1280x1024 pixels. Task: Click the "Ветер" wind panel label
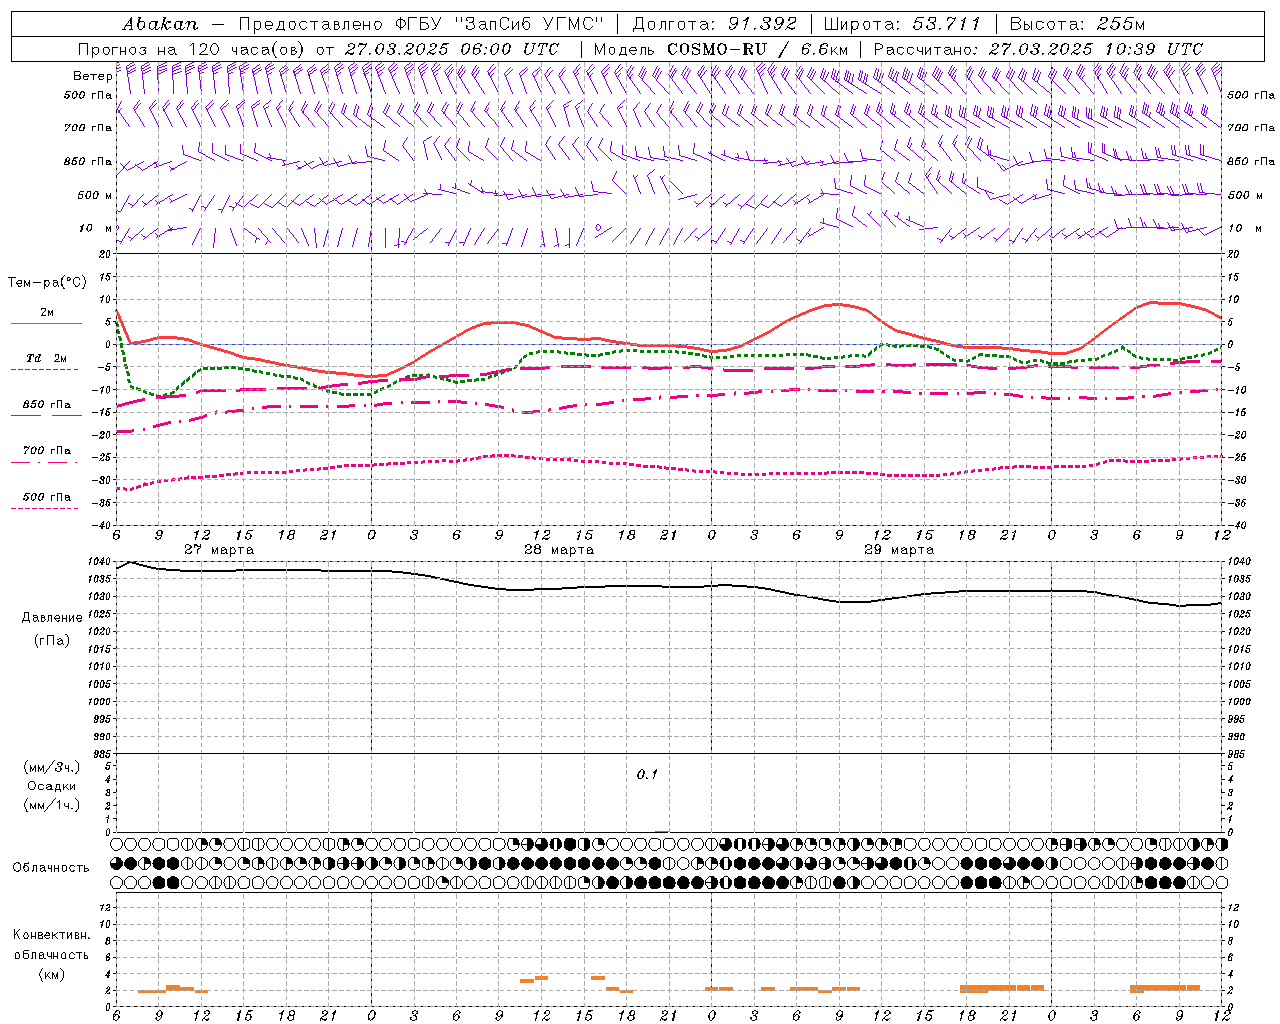(x=92, y=76)
